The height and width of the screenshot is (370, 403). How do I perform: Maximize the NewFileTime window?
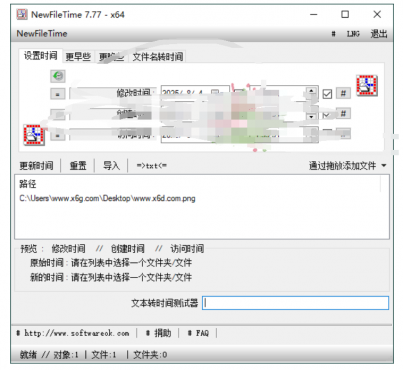345,14
